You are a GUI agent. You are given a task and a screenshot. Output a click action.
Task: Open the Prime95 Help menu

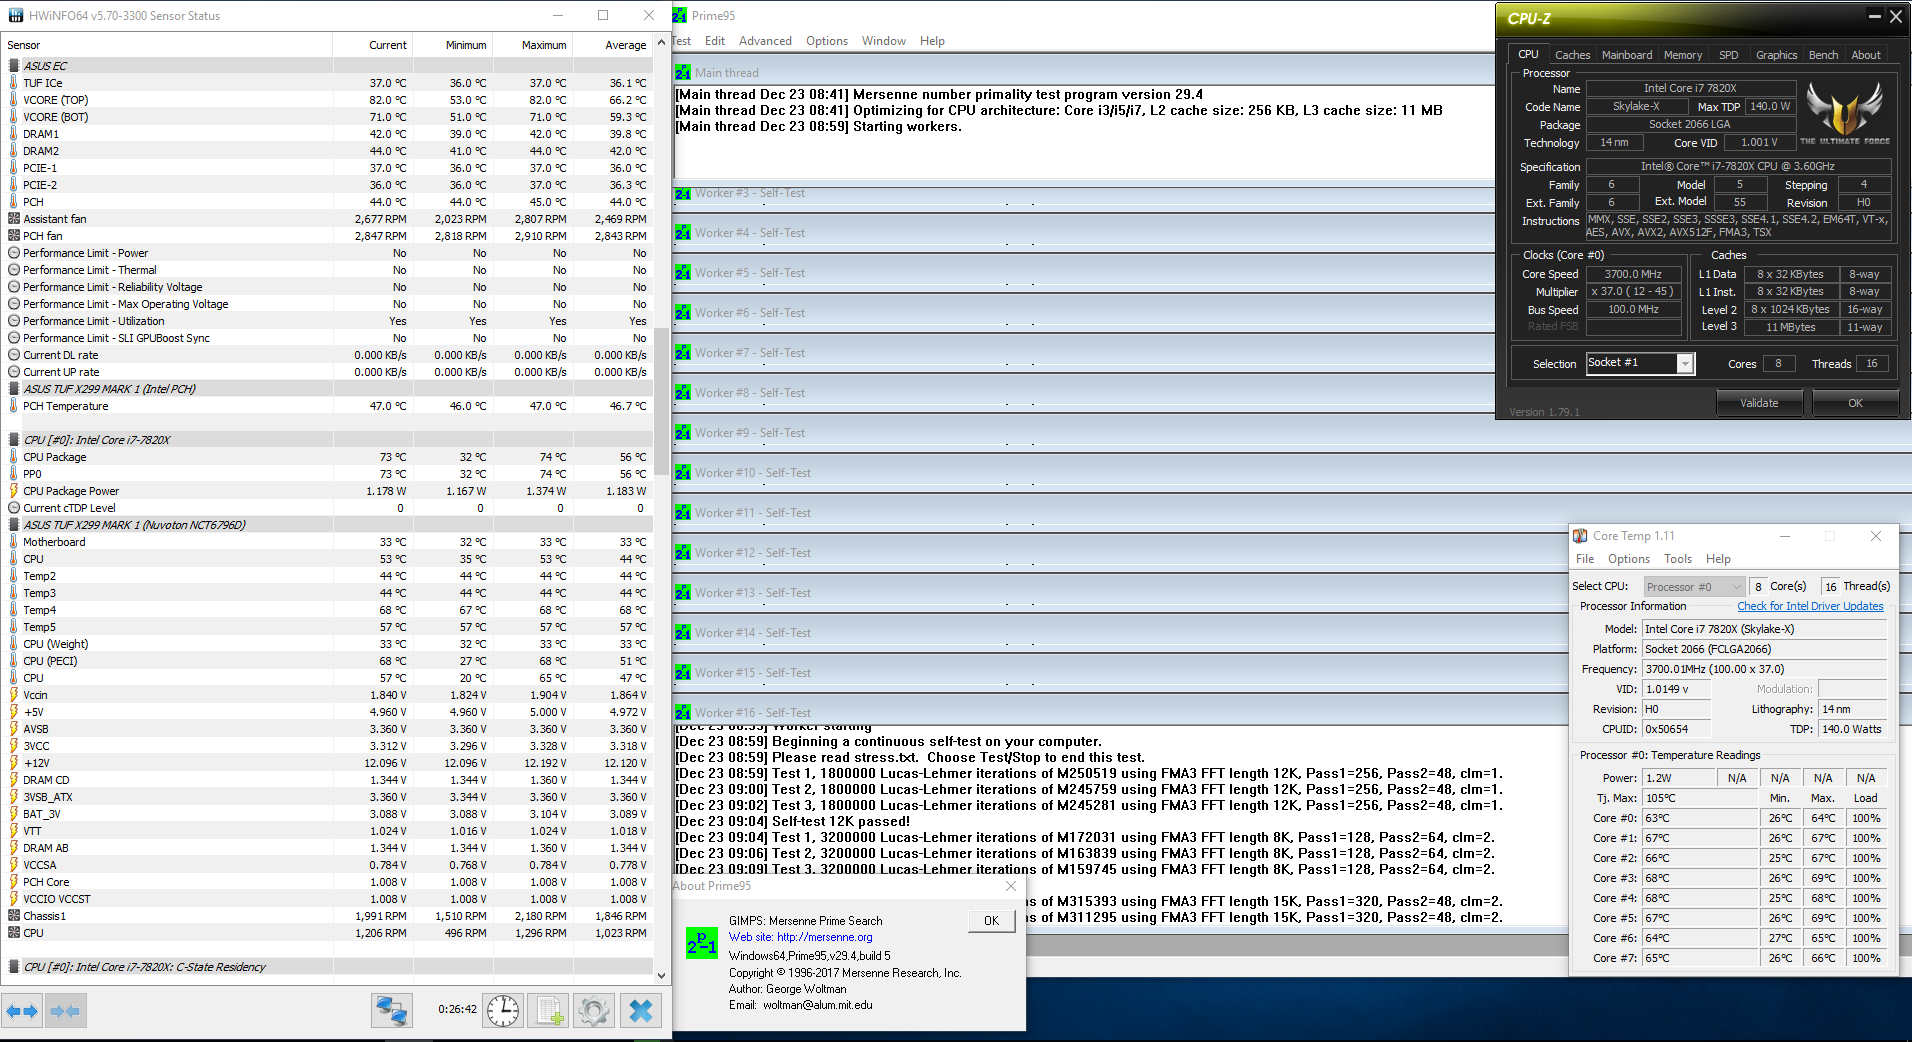pos(932,41)
